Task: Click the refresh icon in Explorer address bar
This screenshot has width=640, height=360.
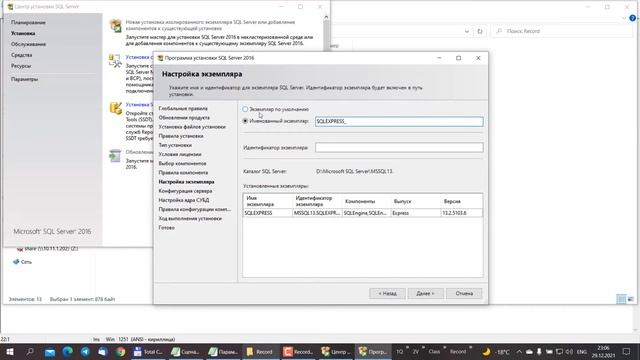Action: pyautogui.click(x=480, y=31)
